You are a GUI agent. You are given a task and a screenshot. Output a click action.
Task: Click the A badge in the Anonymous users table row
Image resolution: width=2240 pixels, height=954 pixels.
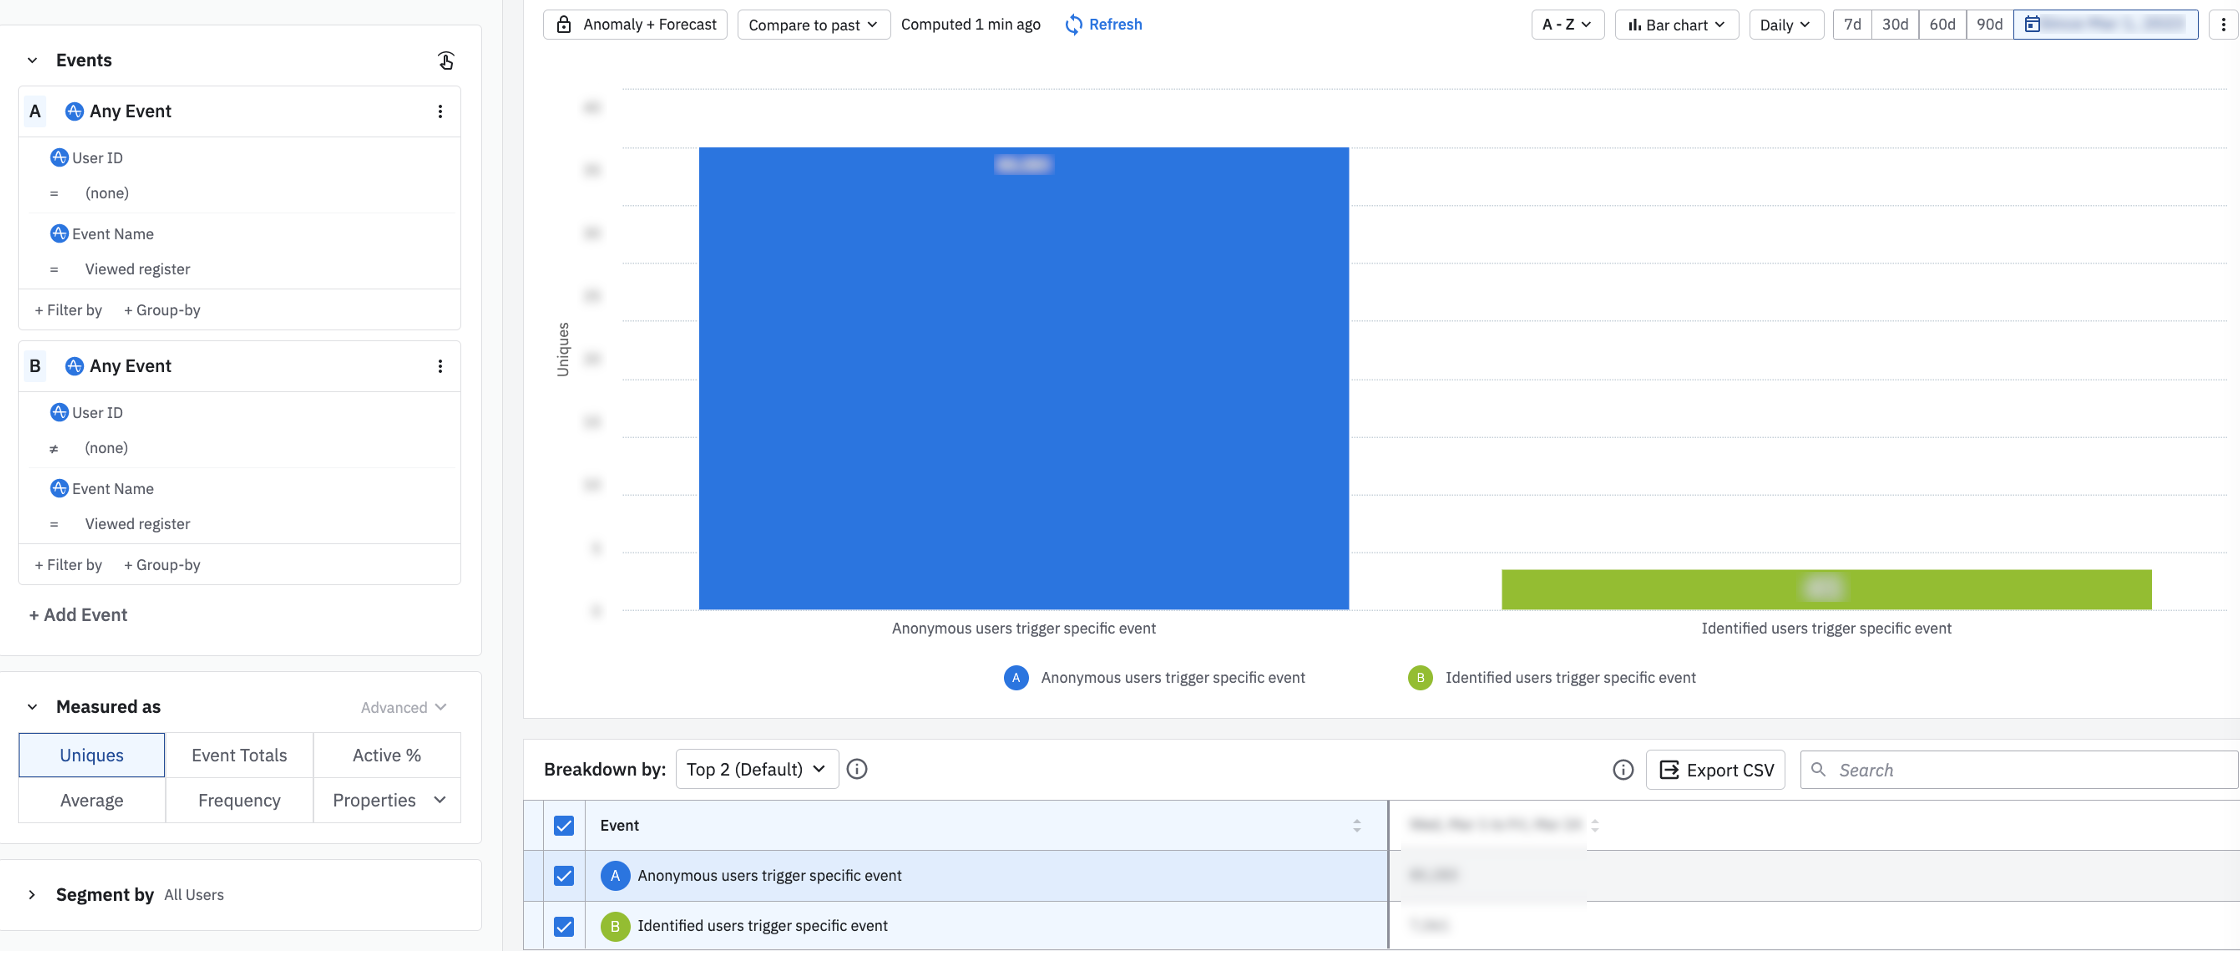pos(615,875)
